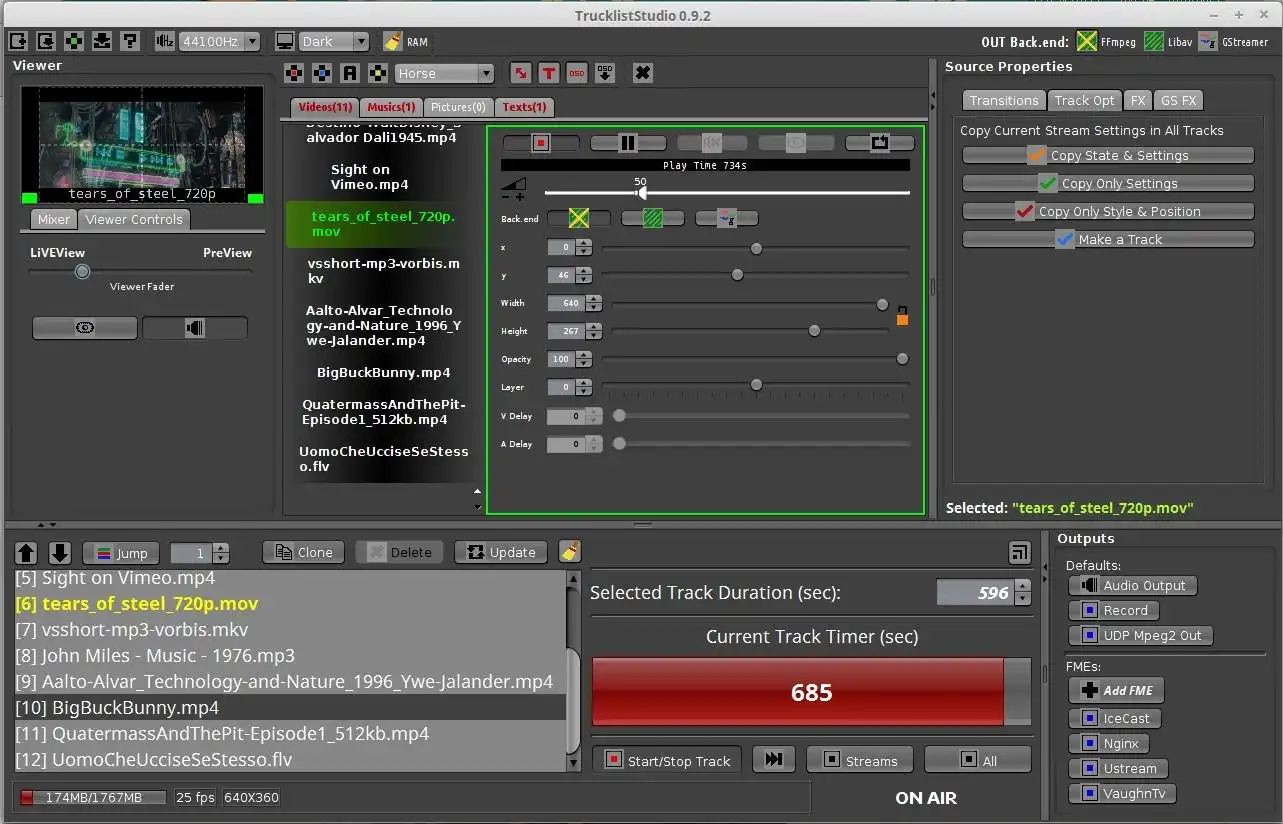This screenshot has height=824, width=1283.
Task: Open the GS FX tab
Action: (1178, 100)
